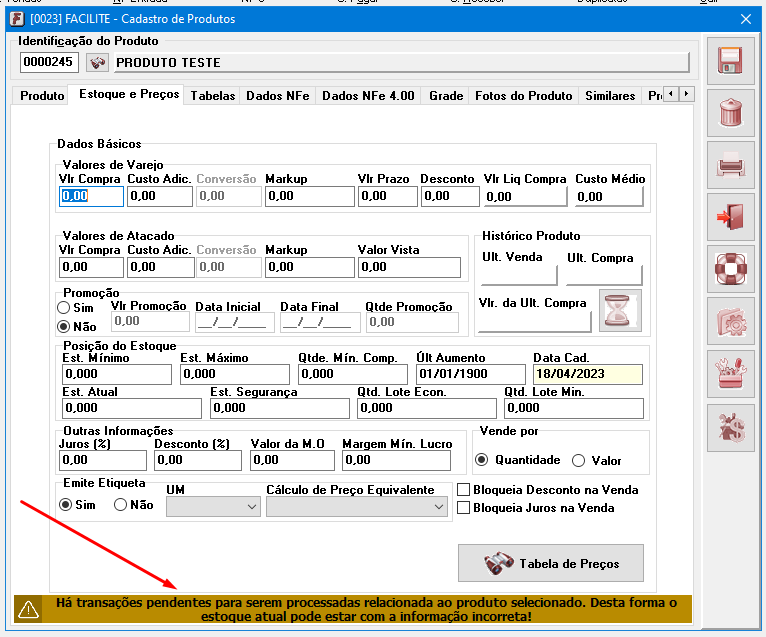Click the Qtd. Lote Min. field
The image size is (766, 637).
pyautogui.click(x=574, y=408)
